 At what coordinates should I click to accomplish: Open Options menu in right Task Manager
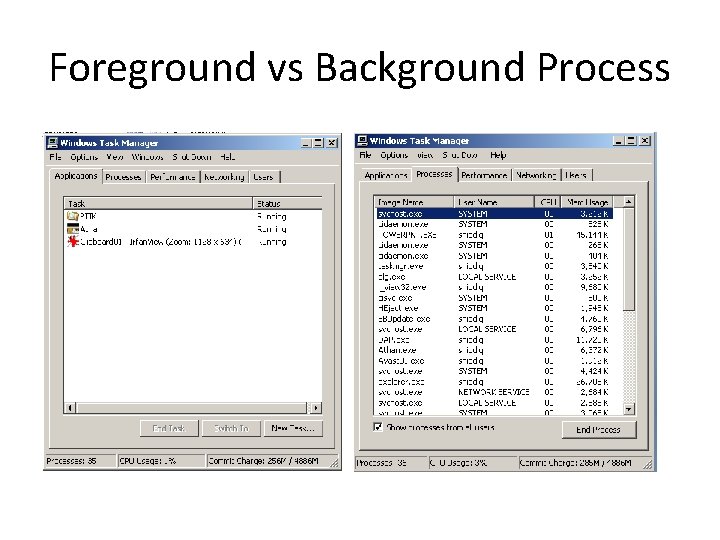click(394, 155)
